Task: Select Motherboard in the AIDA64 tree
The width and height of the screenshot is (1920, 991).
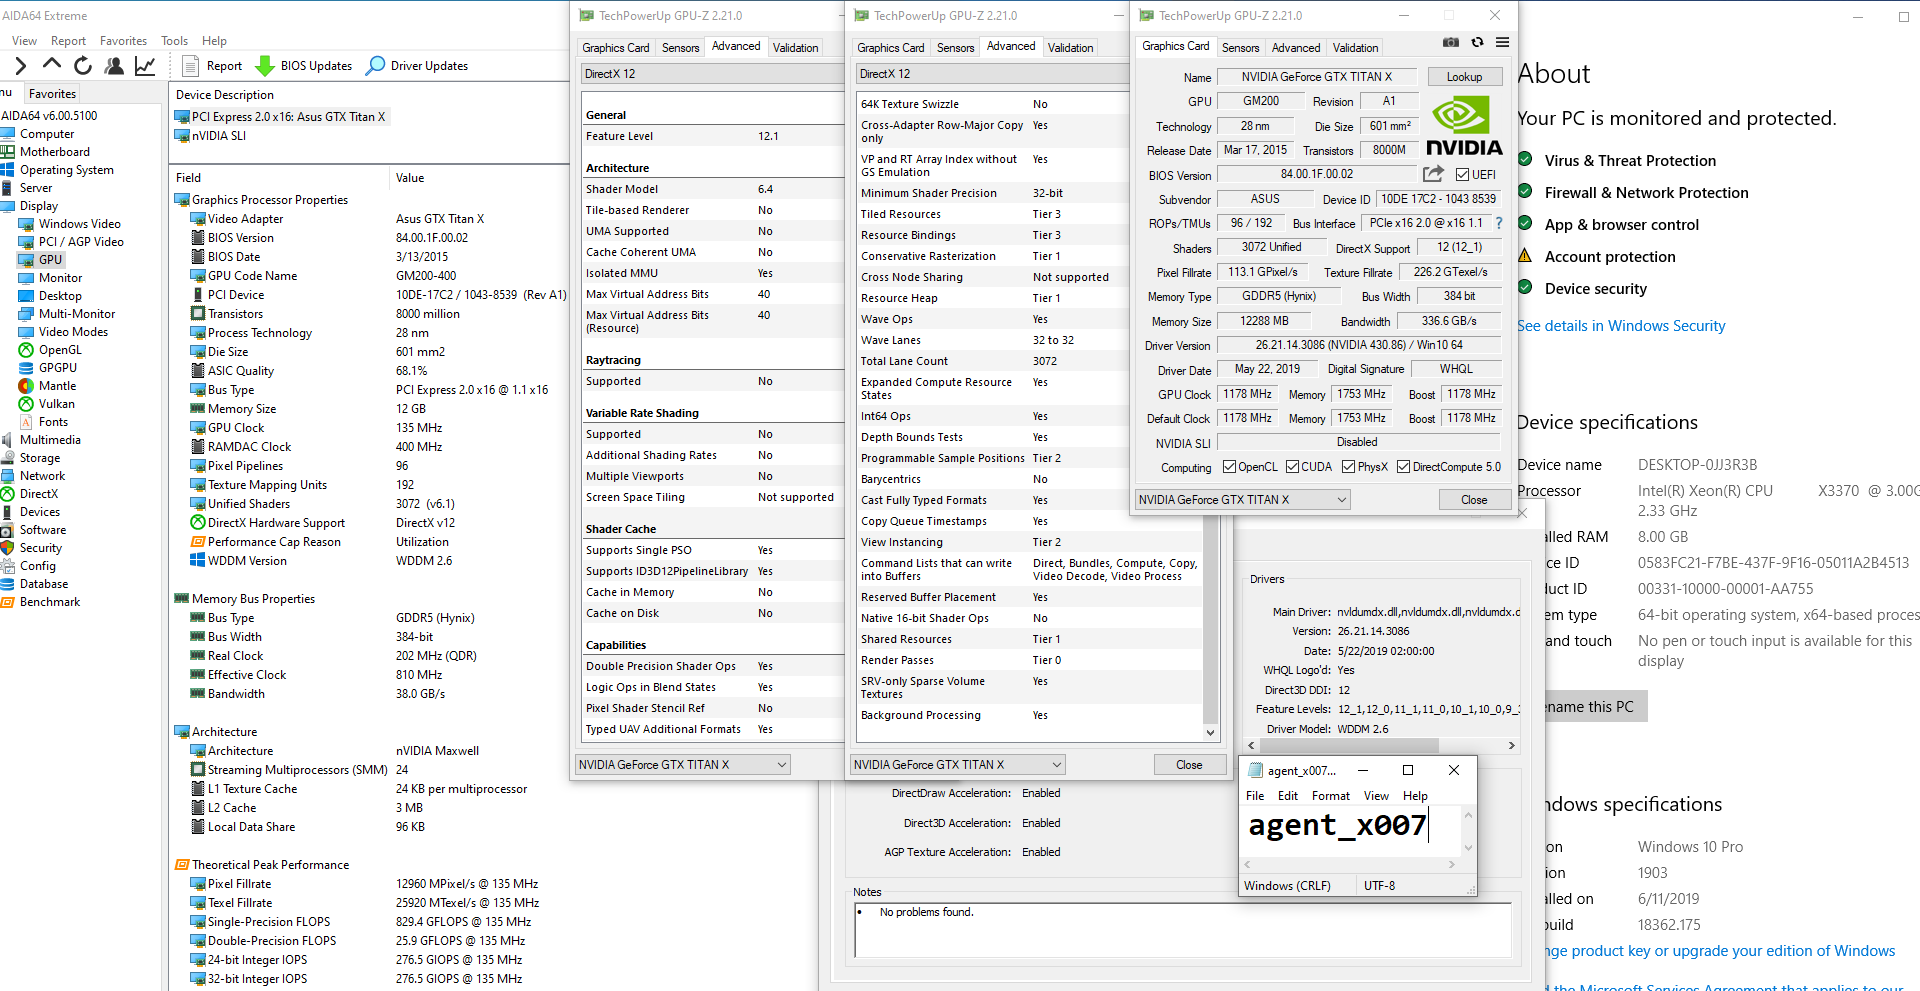Action: 55,152
